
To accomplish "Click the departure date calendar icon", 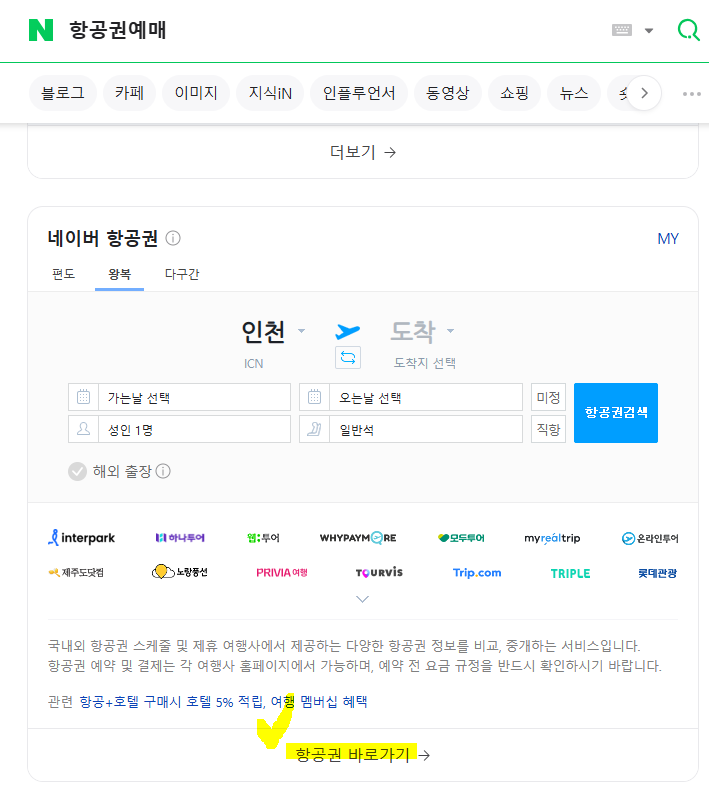I will 84,397.
